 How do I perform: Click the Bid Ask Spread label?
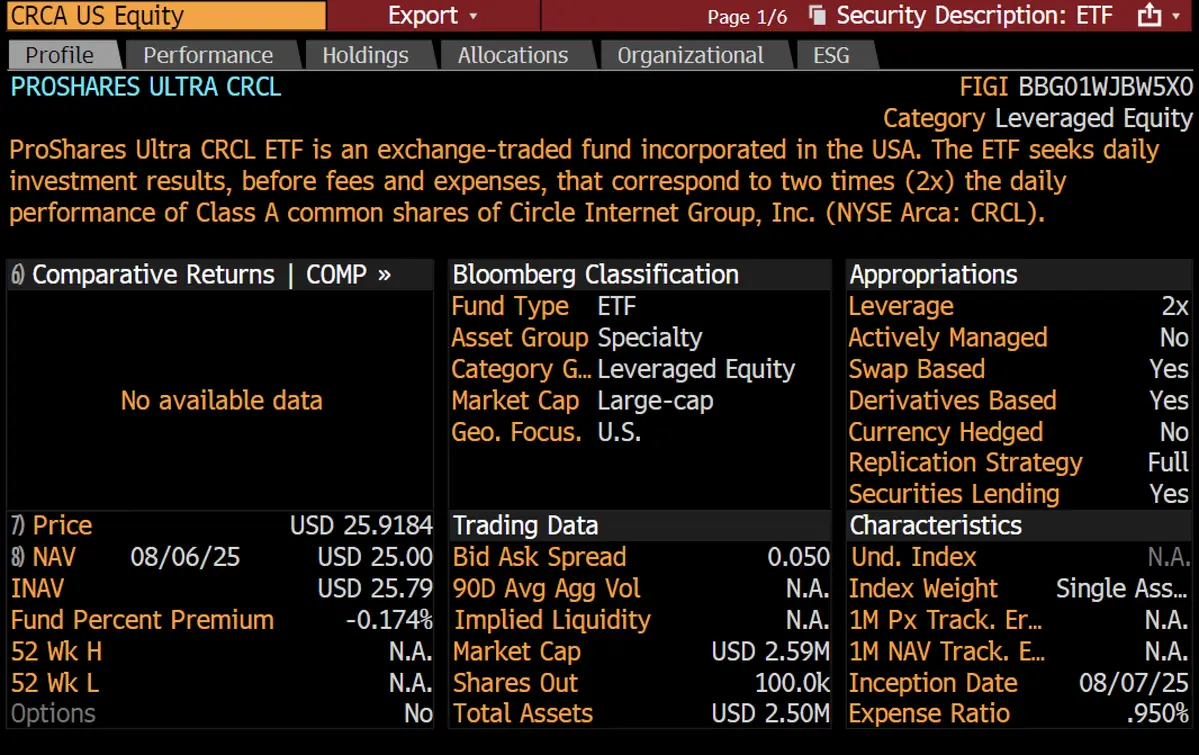coord(539,557)
